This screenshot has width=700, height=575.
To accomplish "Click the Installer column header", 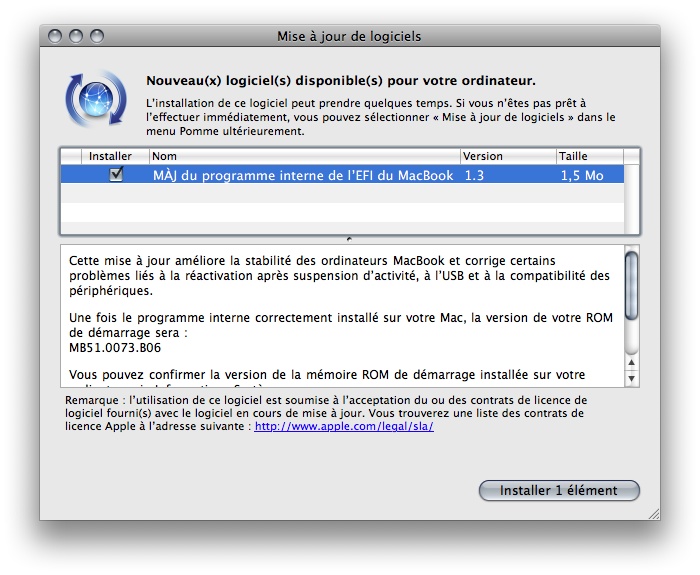I will click(x=115, y=156).
